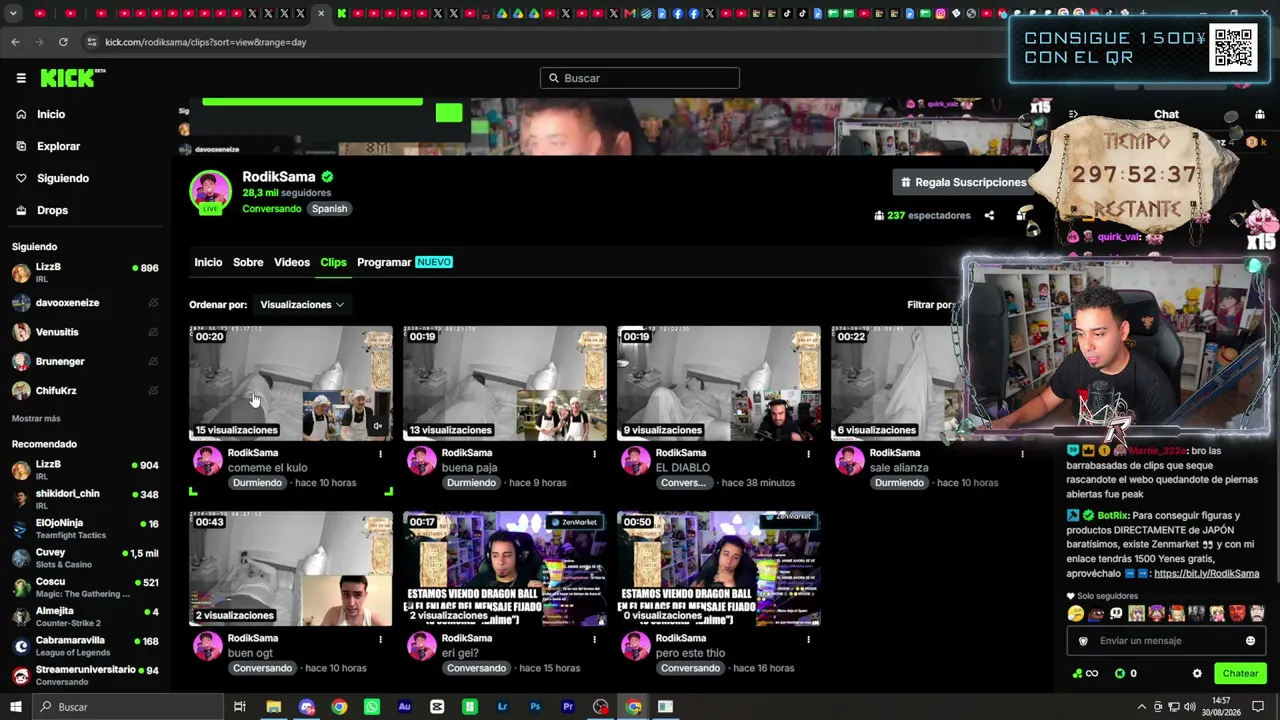Open options menu for 'pero este thio' clip
1280x720 pixels.
coord(808,639)
